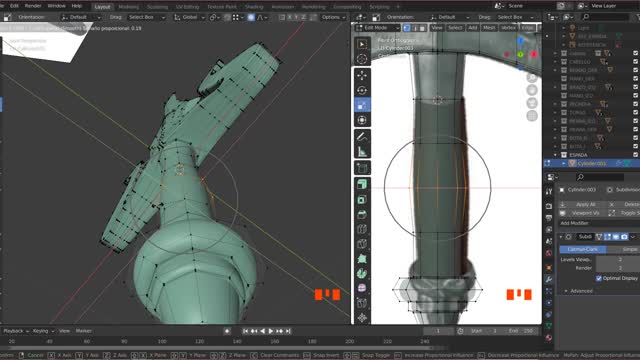Open the Window menu
Image resolution: width=640 pixels, height=360 pixels.
pyautogui.click(x=56, y=6)
